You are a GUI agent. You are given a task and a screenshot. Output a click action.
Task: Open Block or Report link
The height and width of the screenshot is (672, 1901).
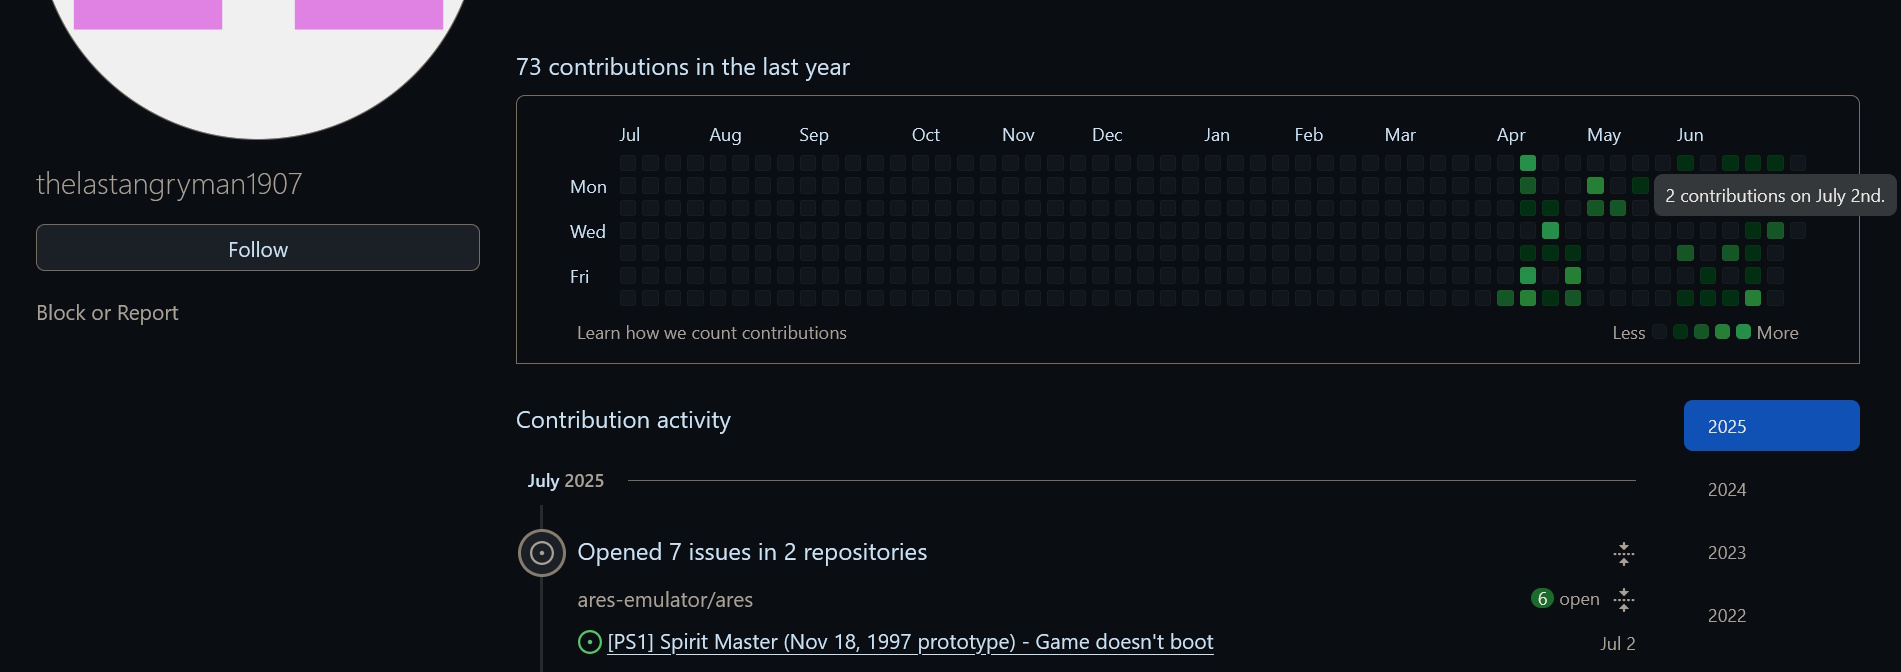coord(107,313)
